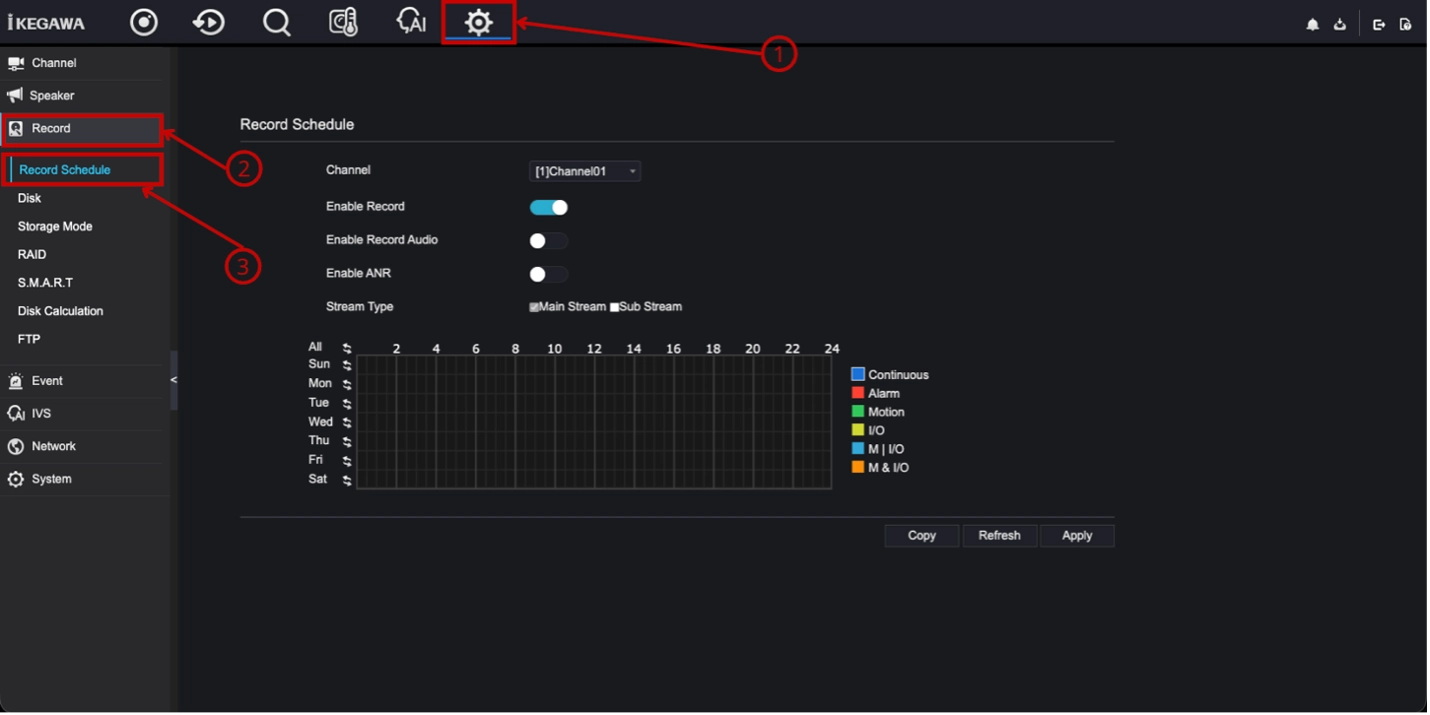Click the search magnifier icon
The width and height of the screenshot is (1430, 715).
[x=277, y=22]
